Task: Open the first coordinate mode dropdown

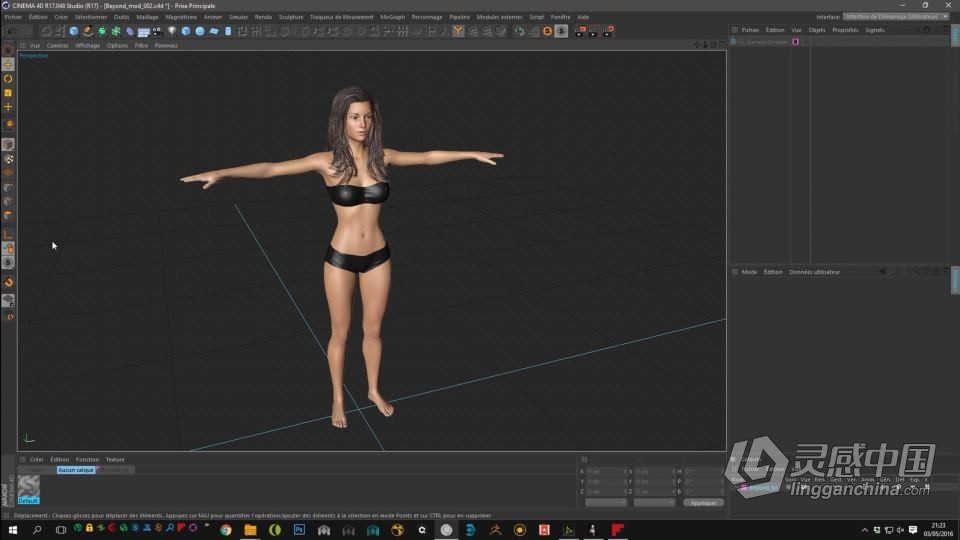Action: (x=606, y=503)
